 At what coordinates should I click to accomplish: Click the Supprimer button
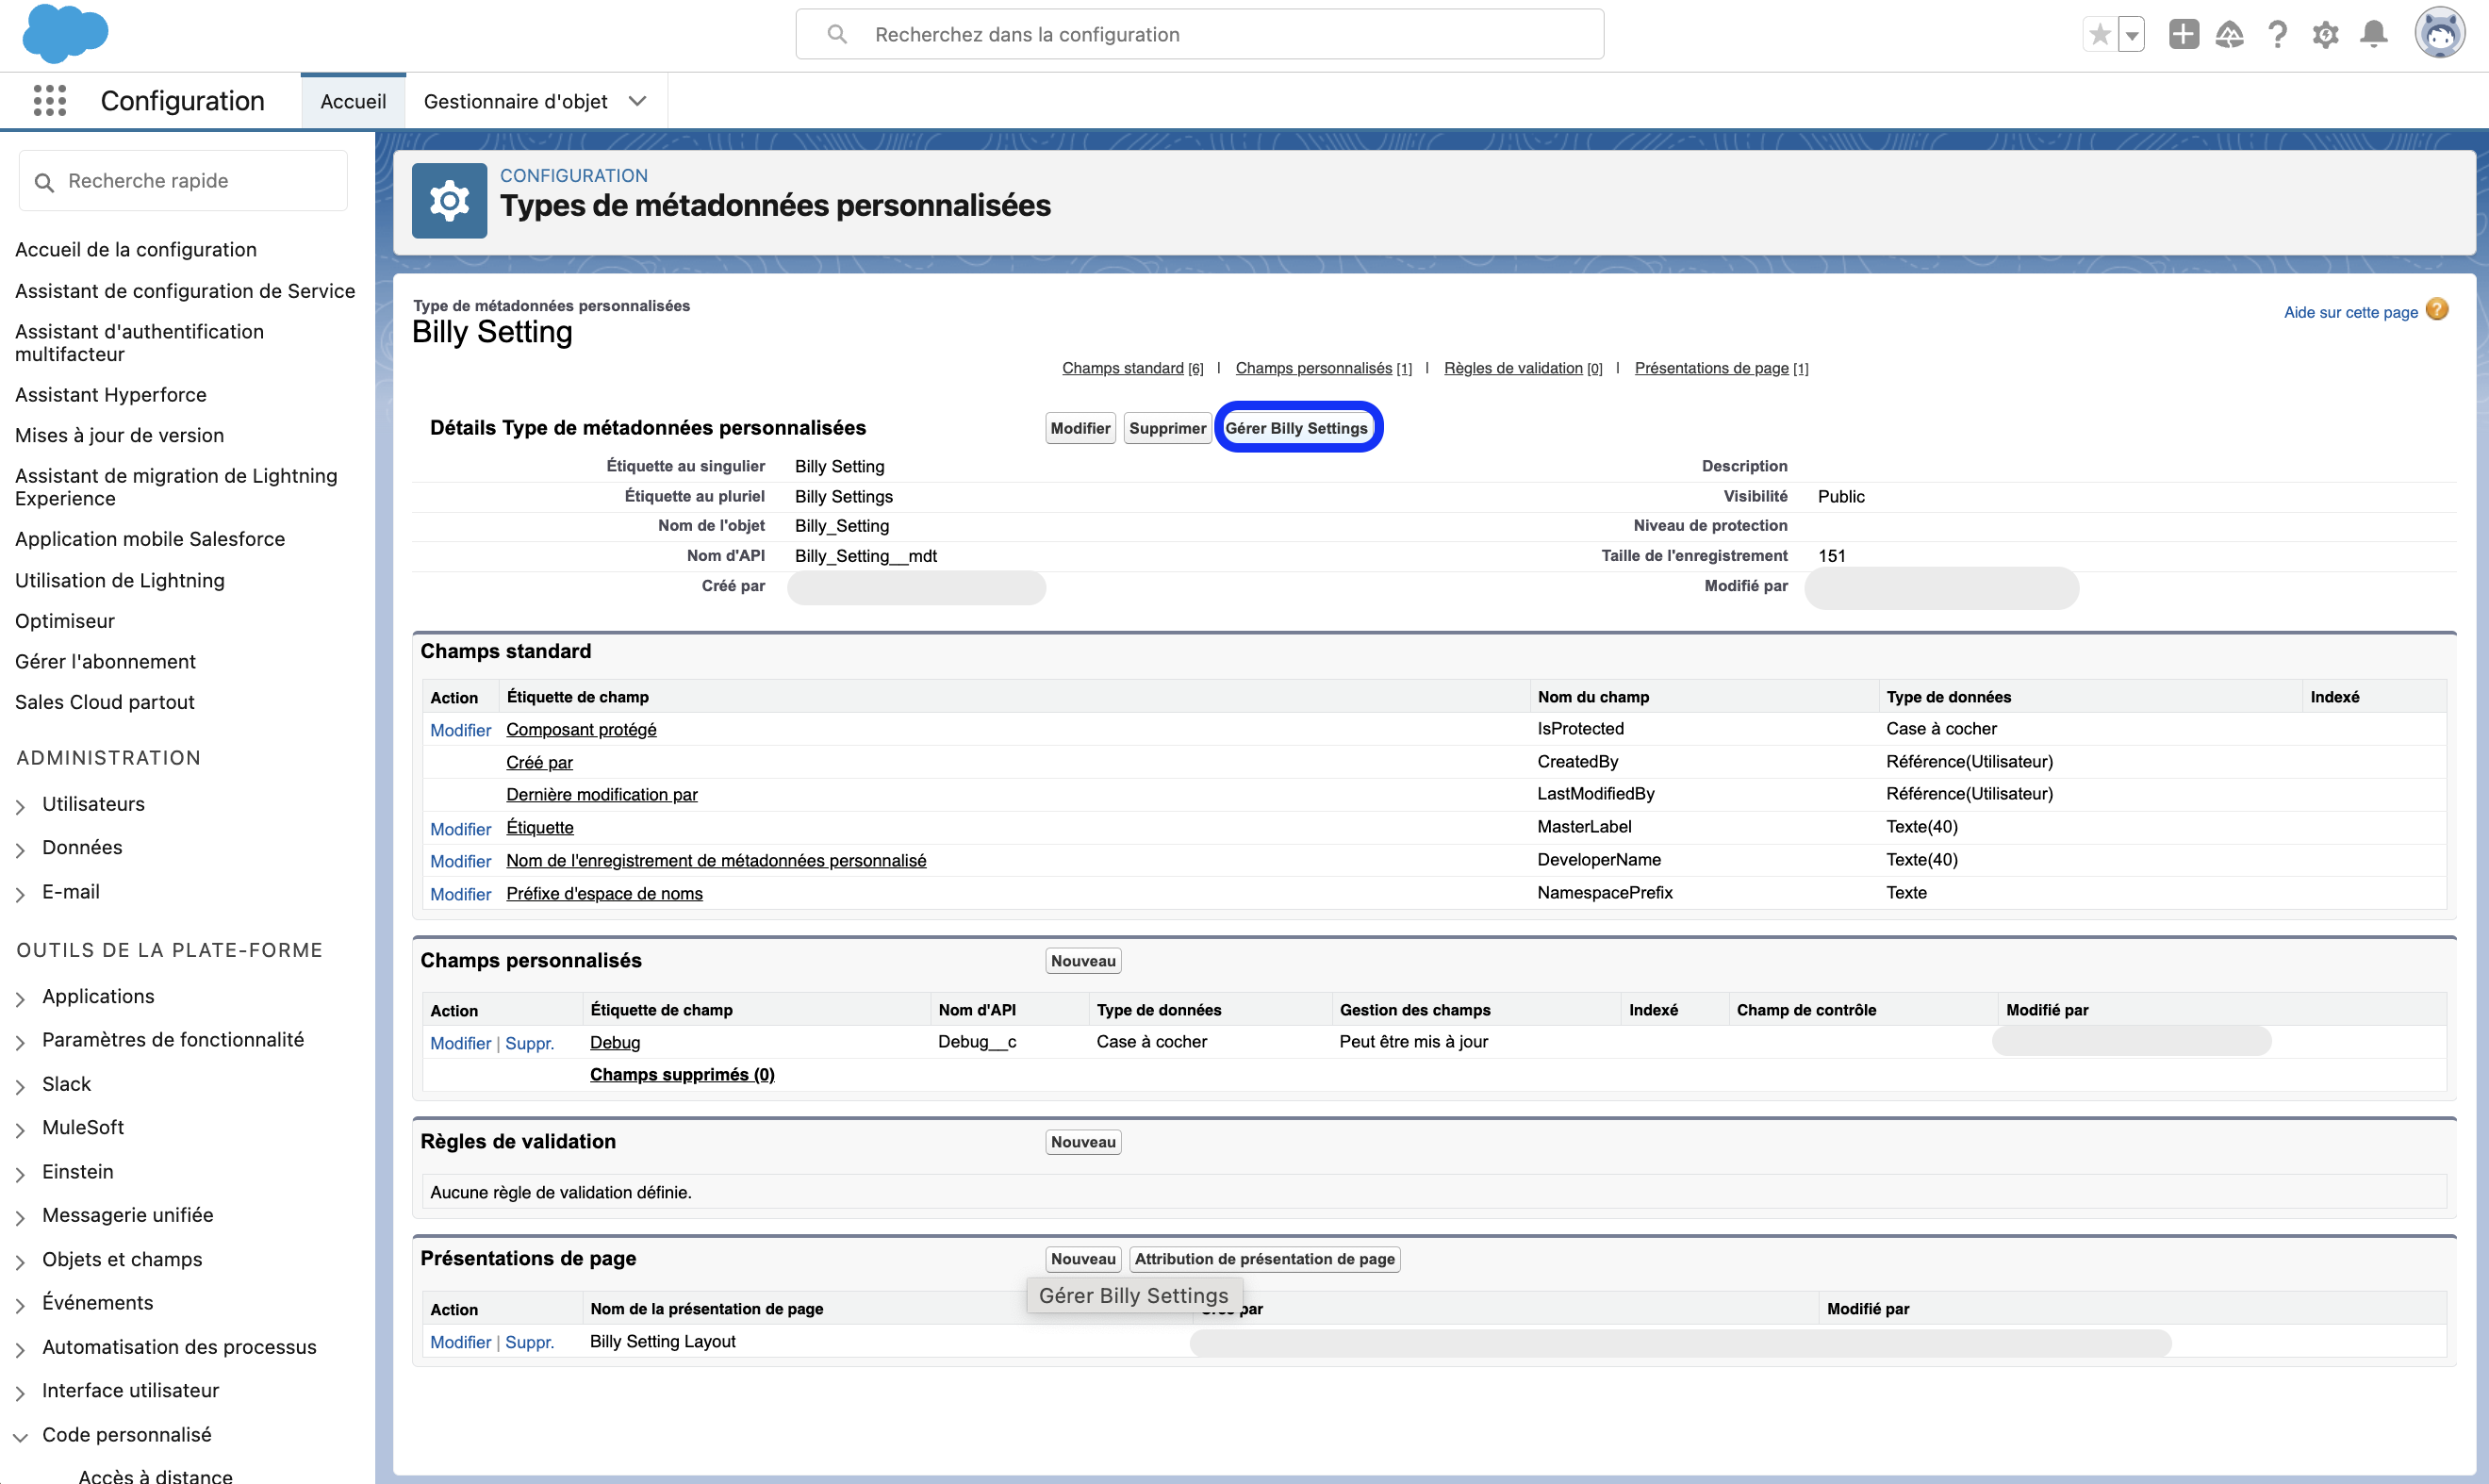pos(1167,428)
